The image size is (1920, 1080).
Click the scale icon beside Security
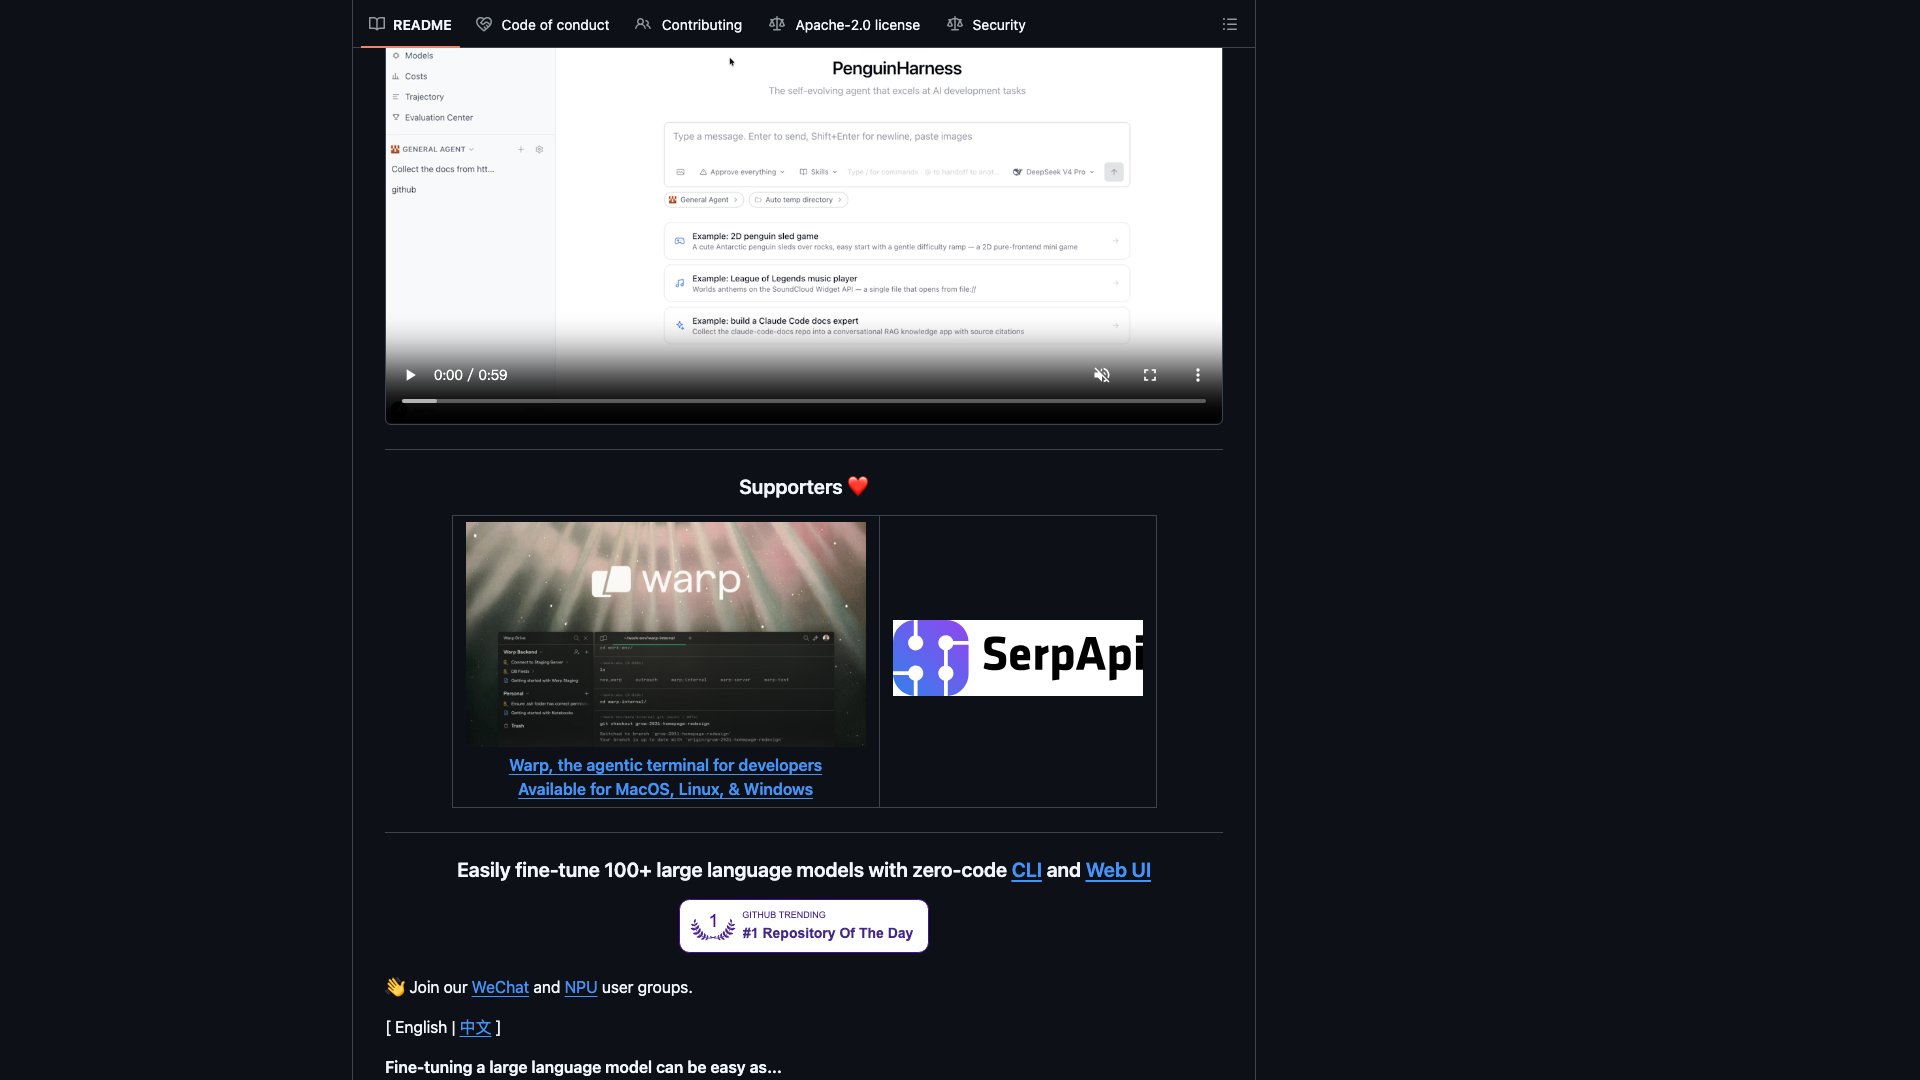click(955, 24)
